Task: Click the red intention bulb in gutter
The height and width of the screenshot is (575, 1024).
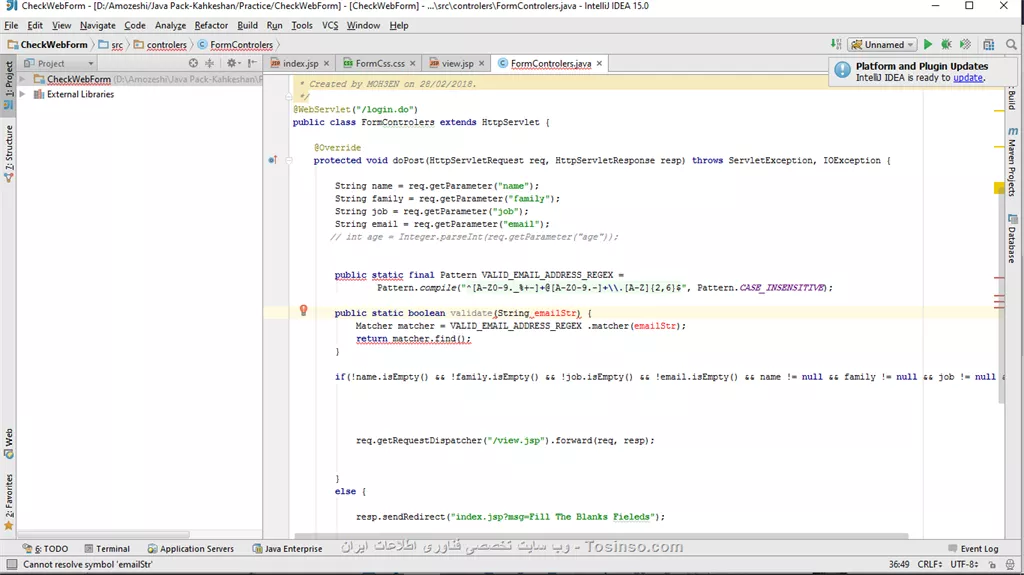Action: point(304,311)
